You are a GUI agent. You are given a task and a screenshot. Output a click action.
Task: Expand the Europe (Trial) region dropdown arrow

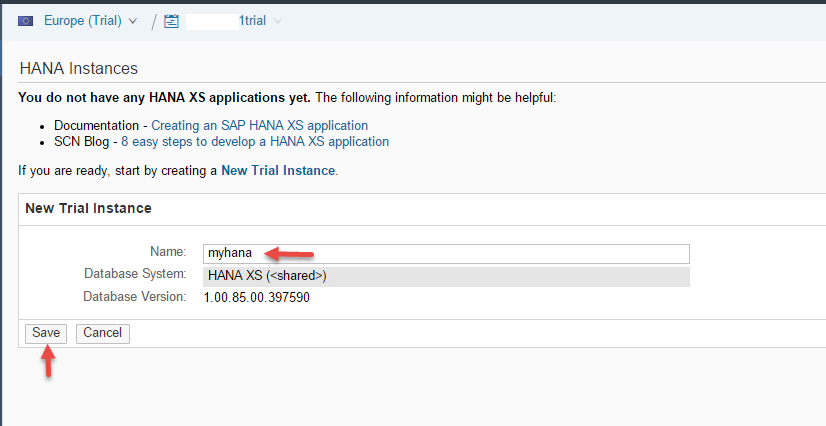(x=133, y=21)
